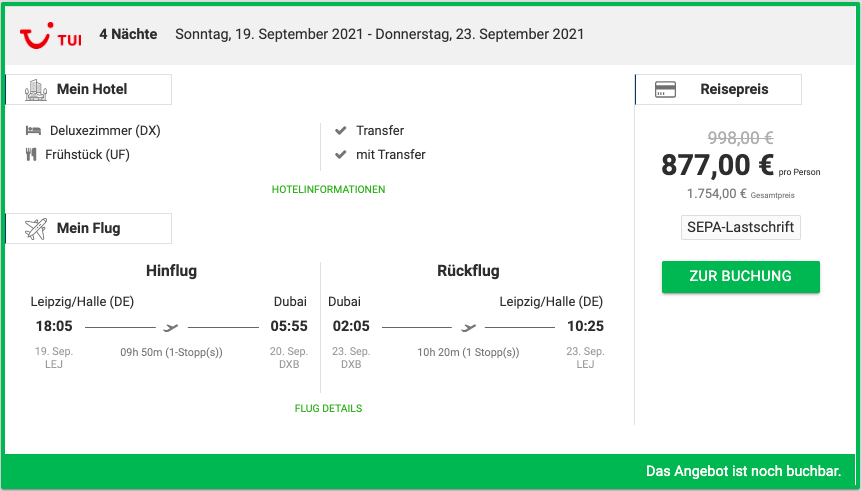Screen dimensions: 862x491
Task: Click the airplane icon beside Mein Flug
Action: coord(36,229)
